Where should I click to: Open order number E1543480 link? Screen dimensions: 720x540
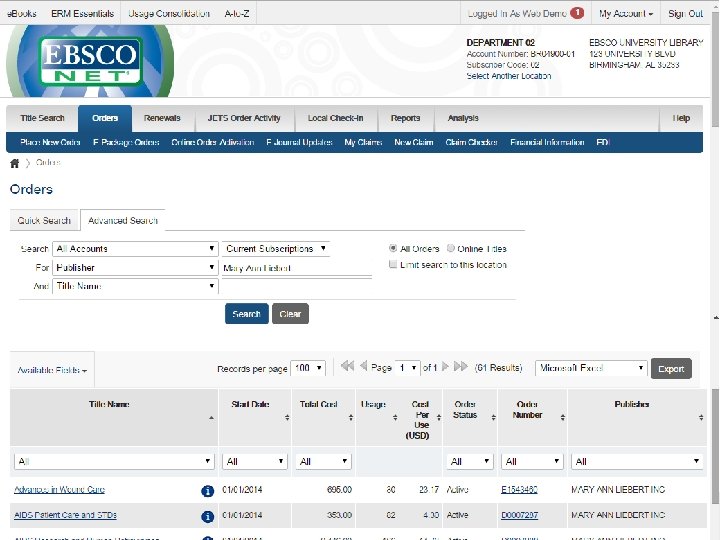[519, 489]
